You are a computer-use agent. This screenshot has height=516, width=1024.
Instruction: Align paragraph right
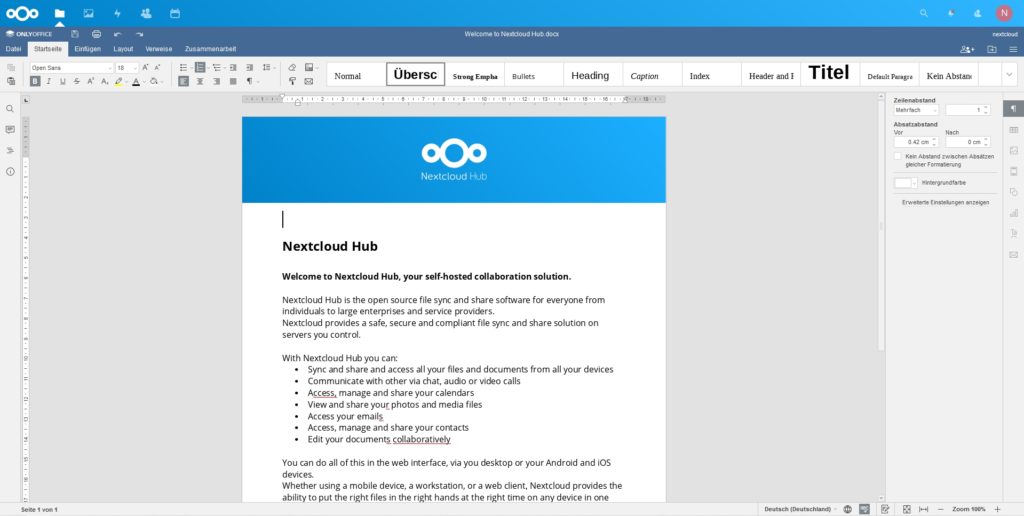tap(217, 81)
